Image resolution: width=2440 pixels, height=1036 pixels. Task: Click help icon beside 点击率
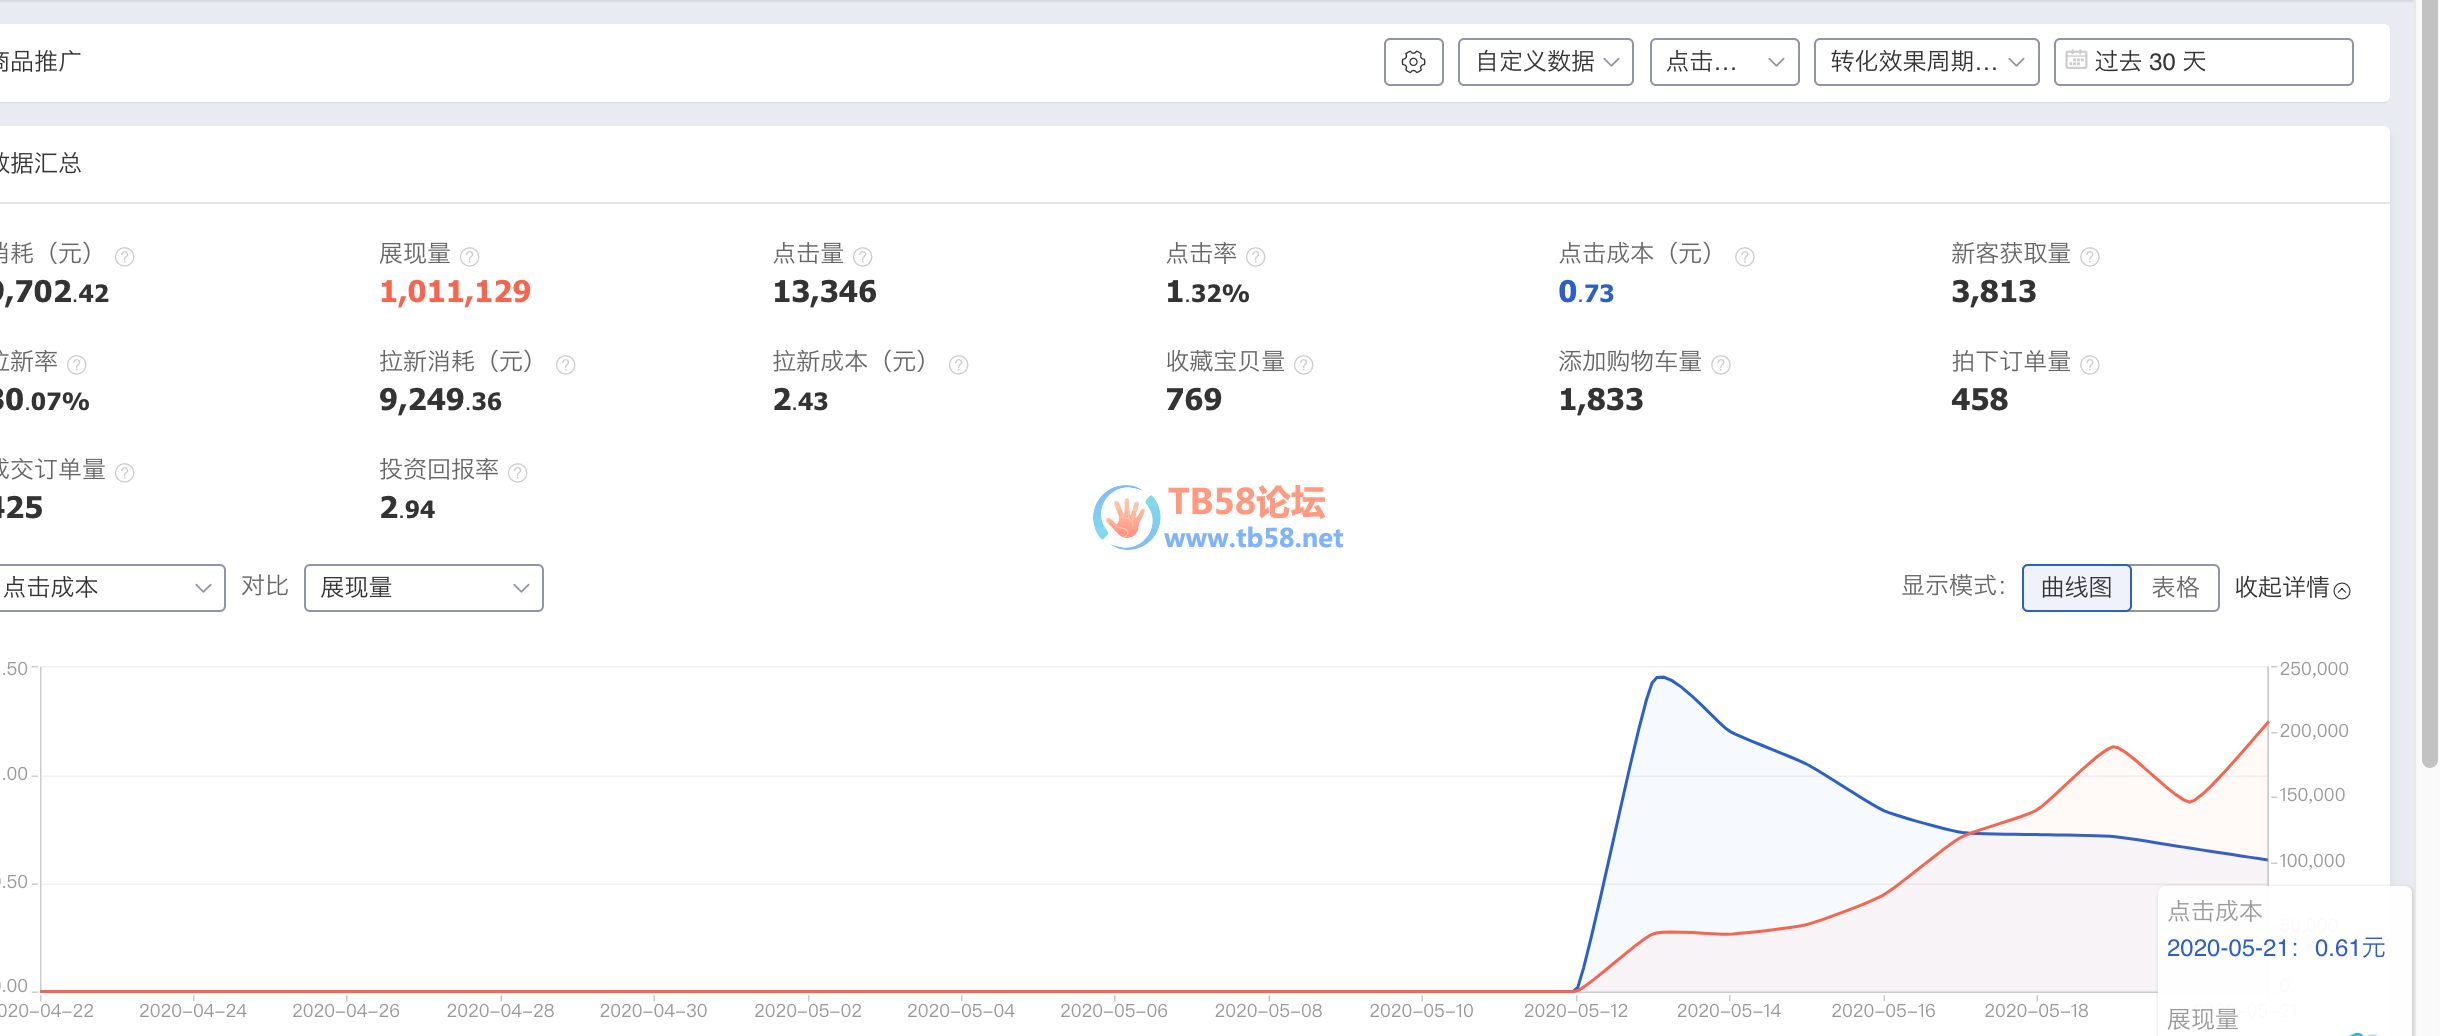pyautogui.click(x=1256, y=257)
